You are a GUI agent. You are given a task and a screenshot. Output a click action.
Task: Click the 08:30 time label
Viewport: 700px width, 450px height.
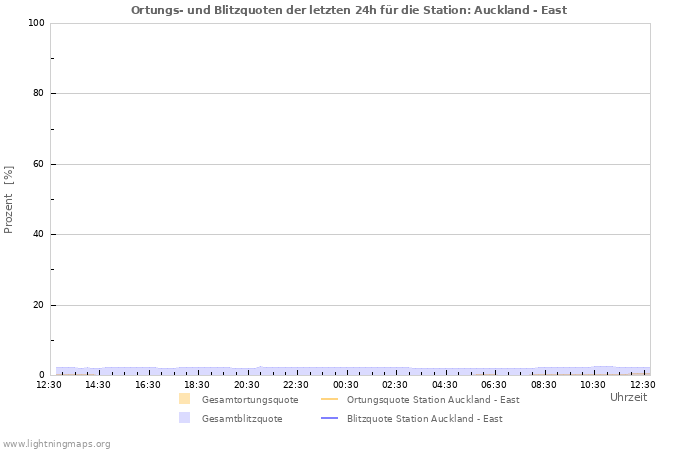coord(544,385)
